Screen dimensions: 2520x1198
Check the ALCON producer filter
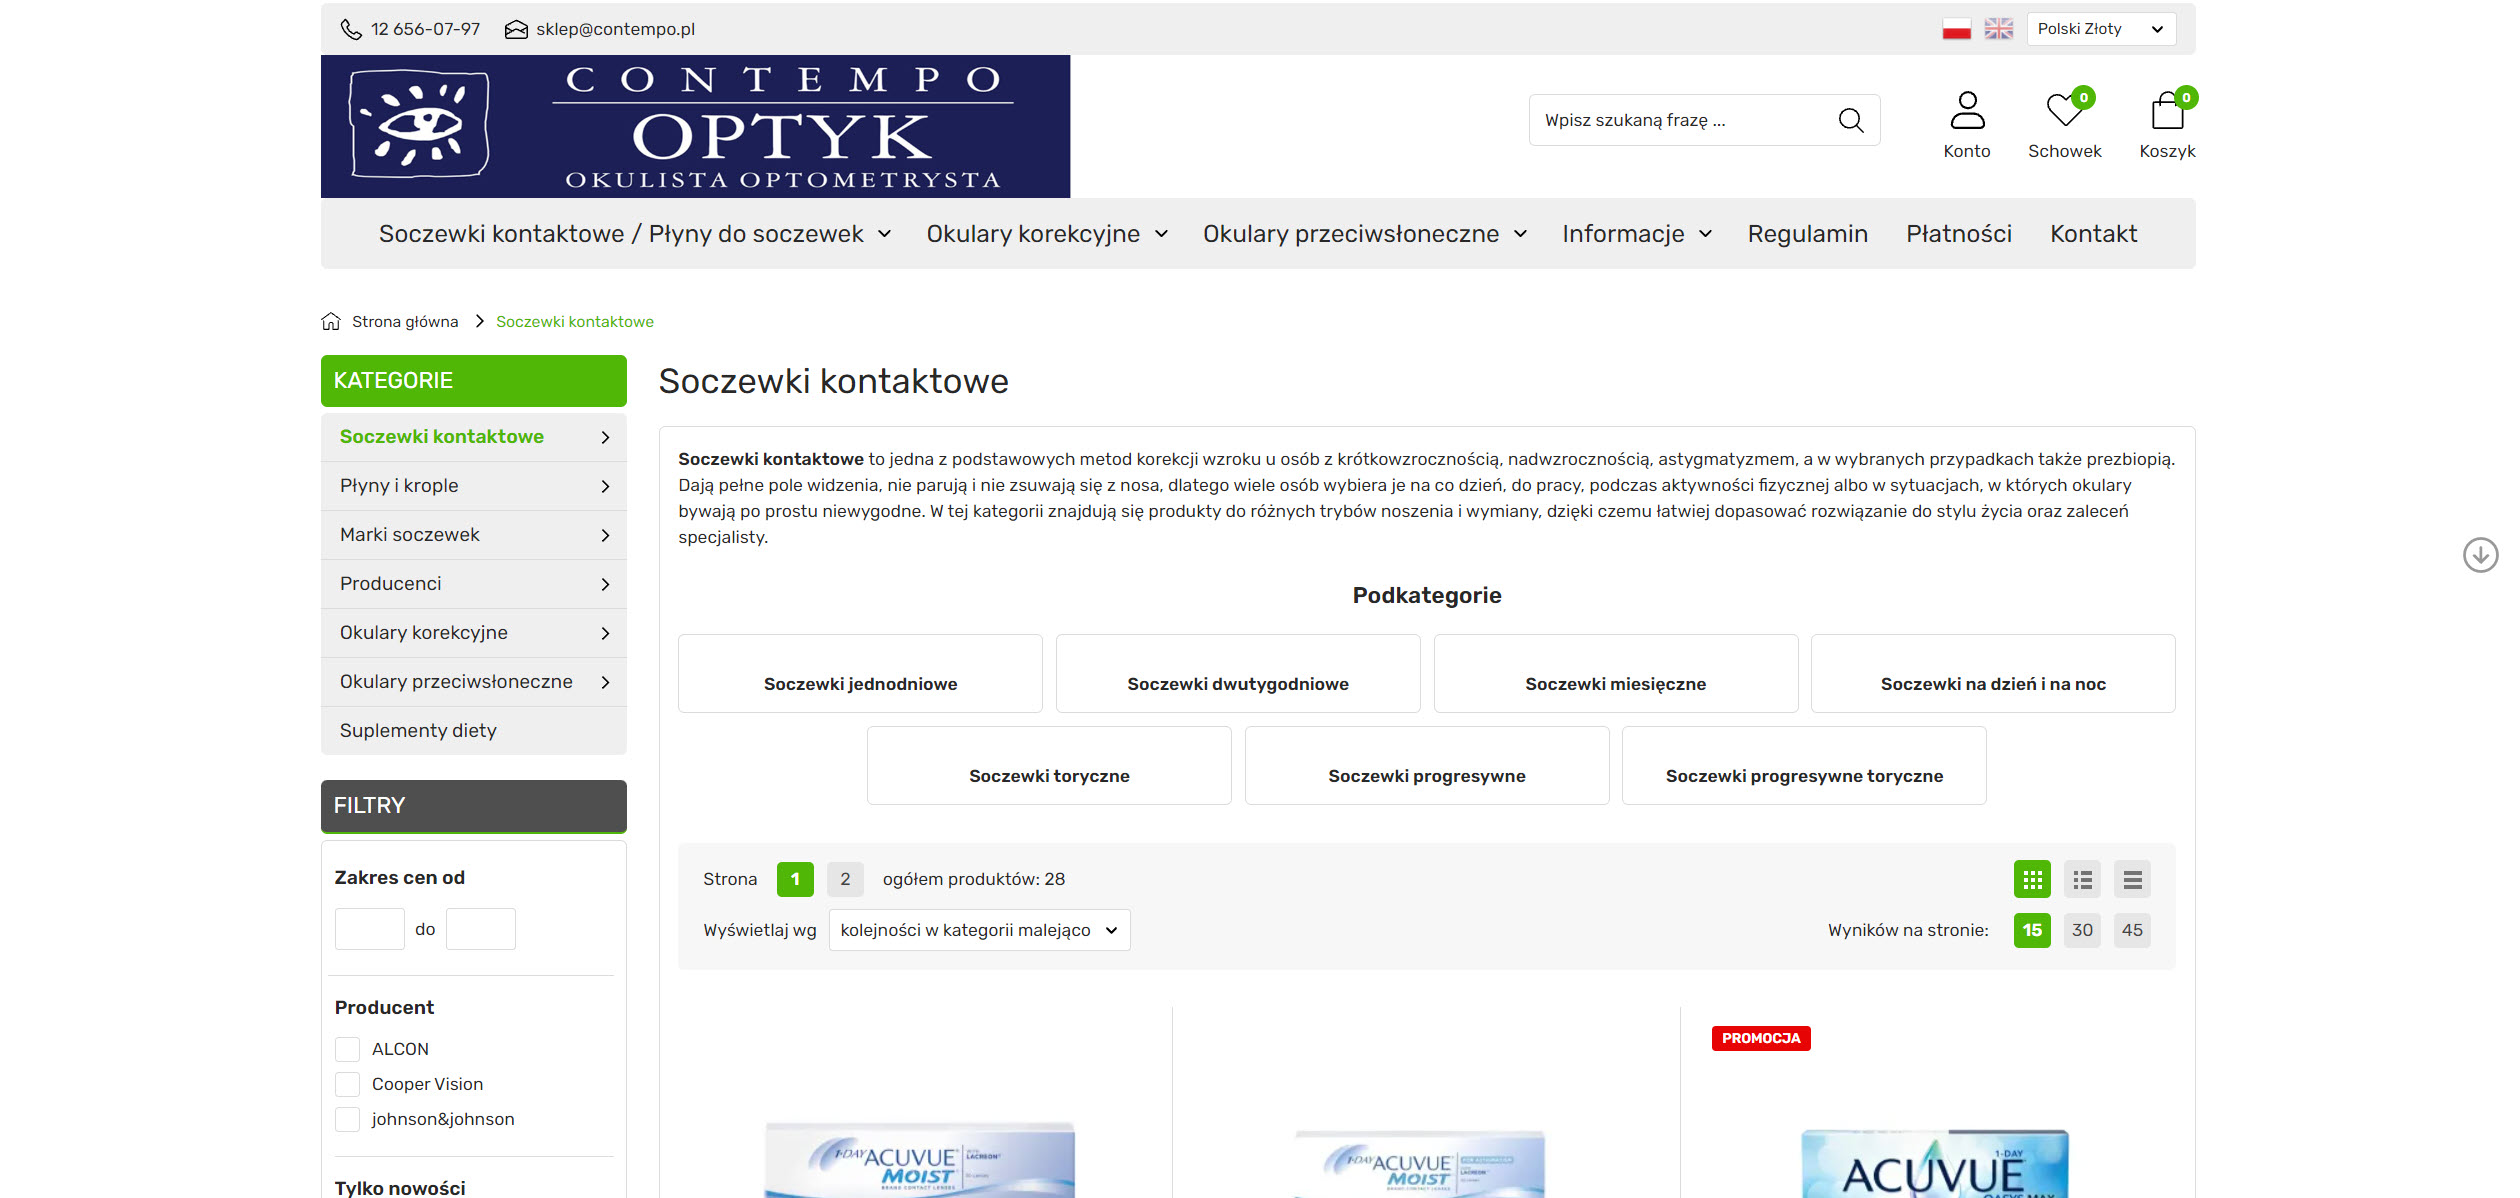tap(347, 1049)
